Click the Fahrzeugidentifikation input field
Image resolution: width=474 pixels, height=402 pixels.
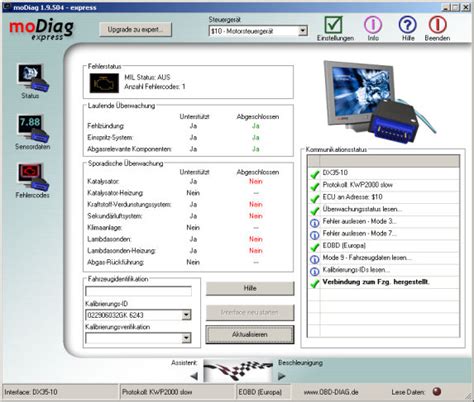[x=138, y=291]
